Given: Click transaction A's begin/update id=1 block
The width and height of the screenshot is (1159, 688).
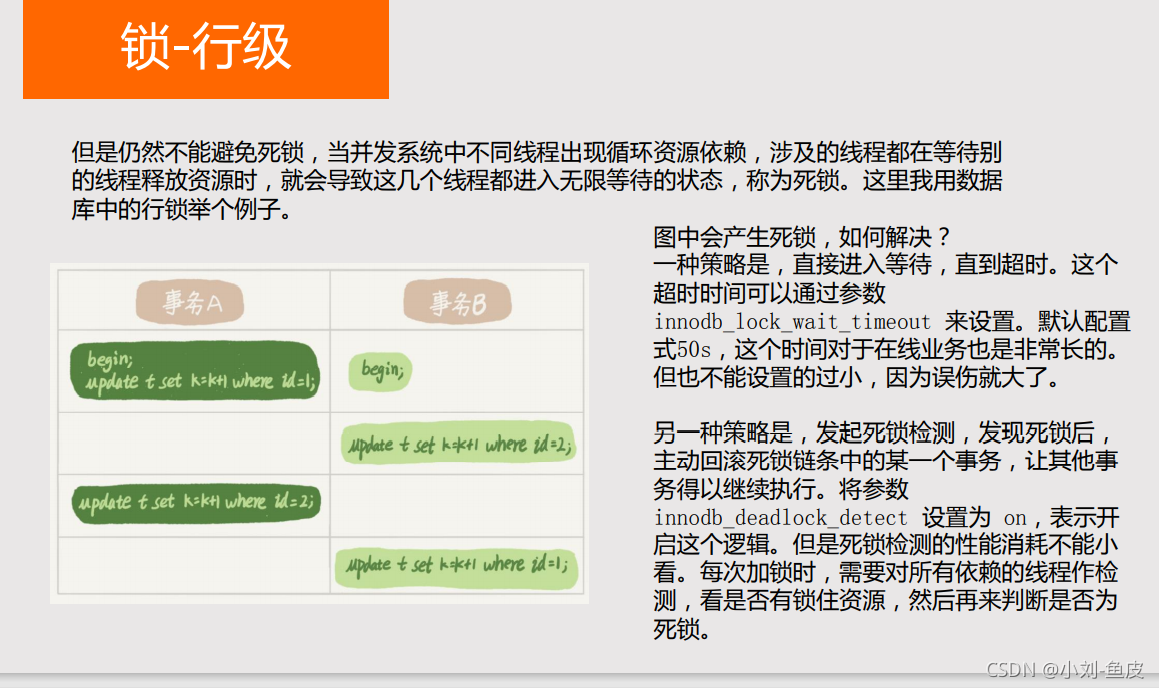Looking at the screenshot, I should click(x=195, y=370).
